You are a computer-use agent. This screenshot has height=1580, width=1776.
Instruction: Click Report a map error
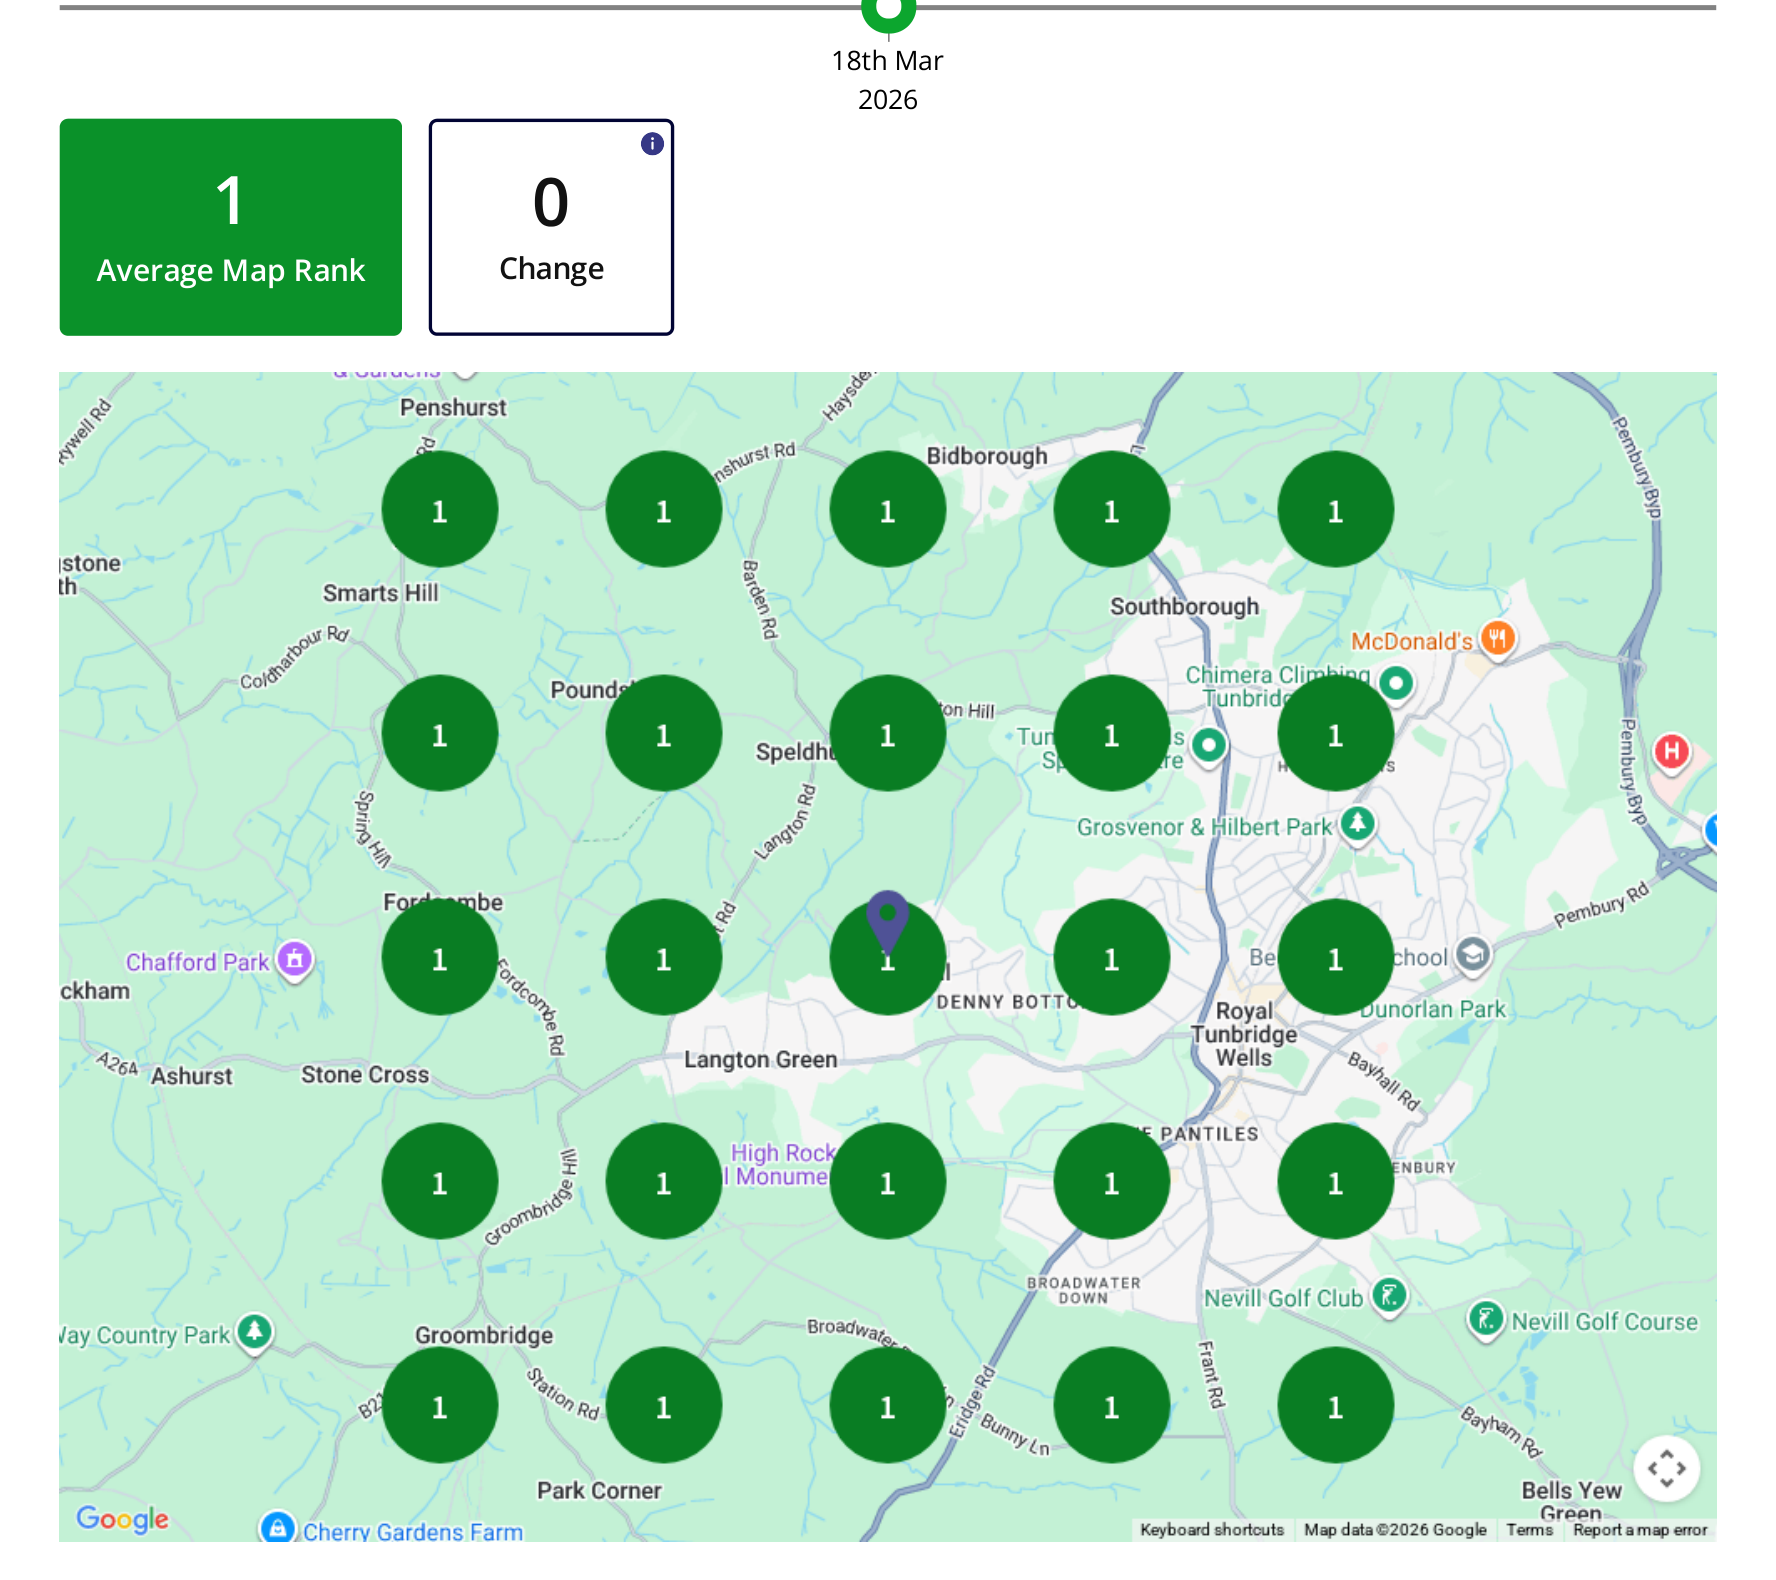[x=1641, y=1530]
